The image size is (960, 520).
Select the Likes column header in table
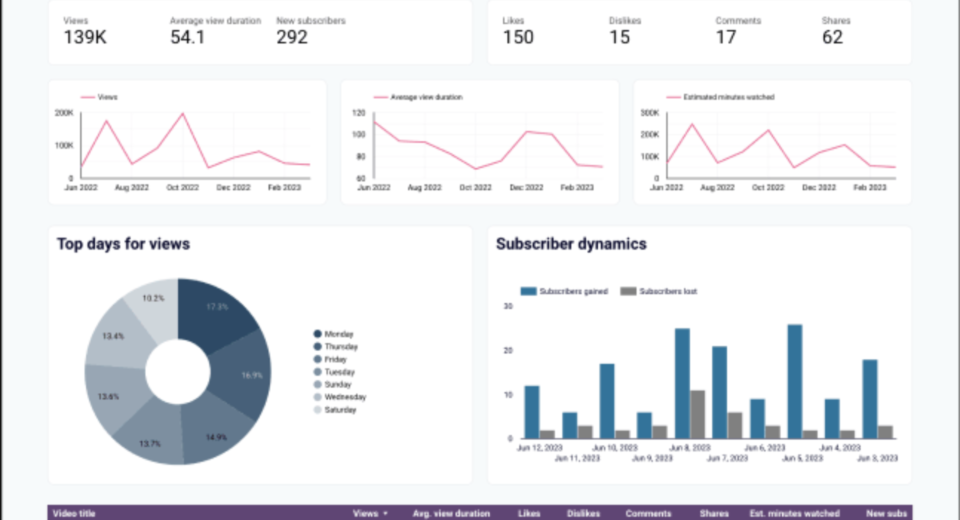(529, 513)
